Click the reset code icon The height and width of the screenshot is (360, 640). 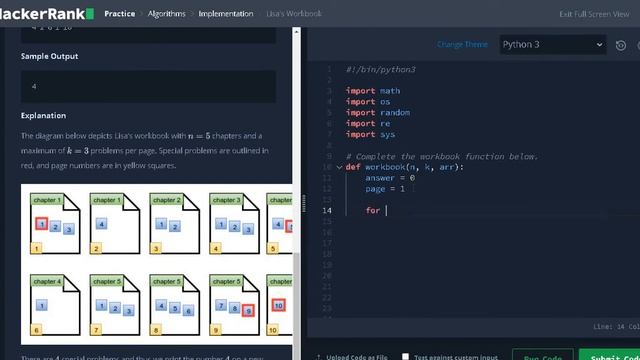[x=621, y=45]
